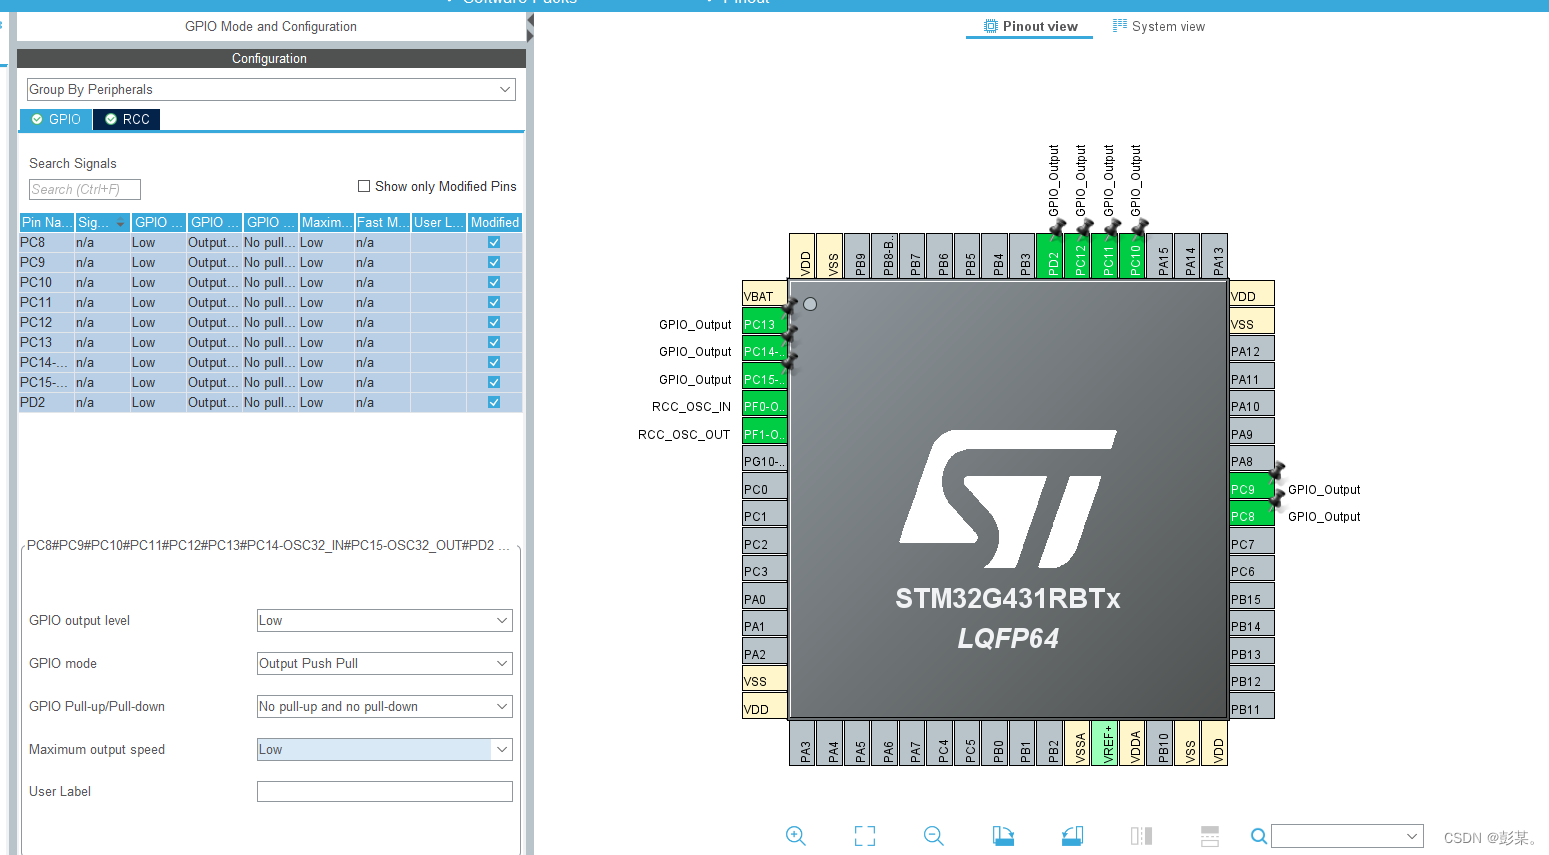The image size is (1549, 855).
Task: Toggle Modified checkbox for PC8 row
Action: [494, 242]
